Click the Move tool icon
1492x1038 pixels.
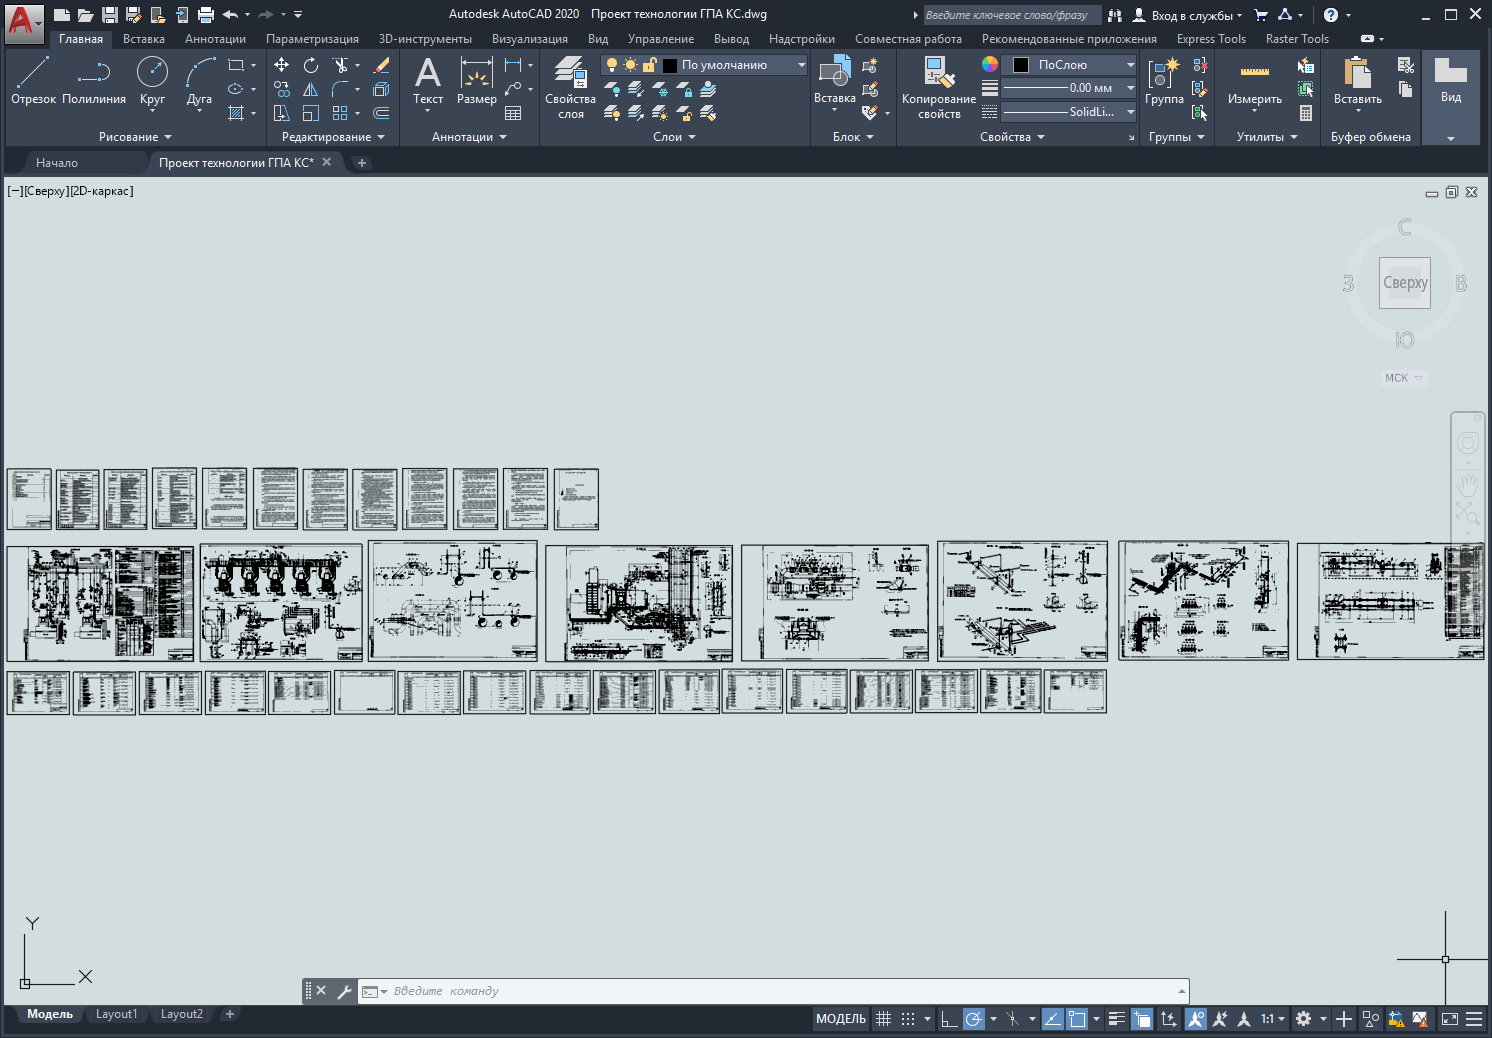282,65
